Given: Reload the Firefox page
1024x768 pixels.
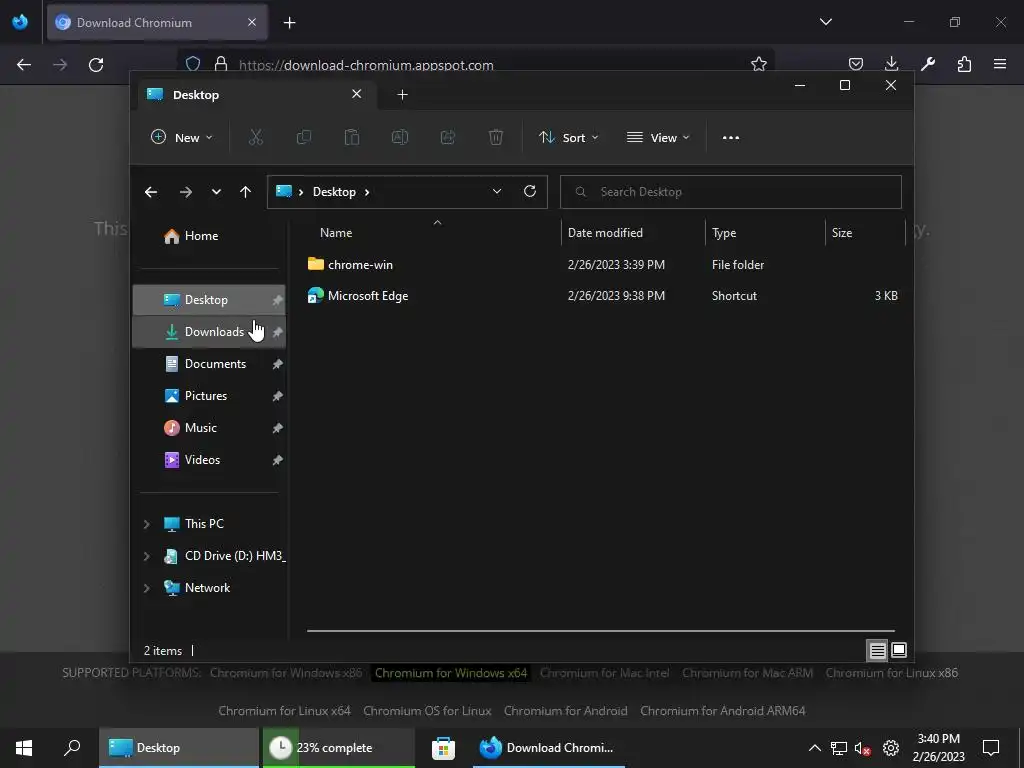Looking at the screenshot, I should [96, 65].
